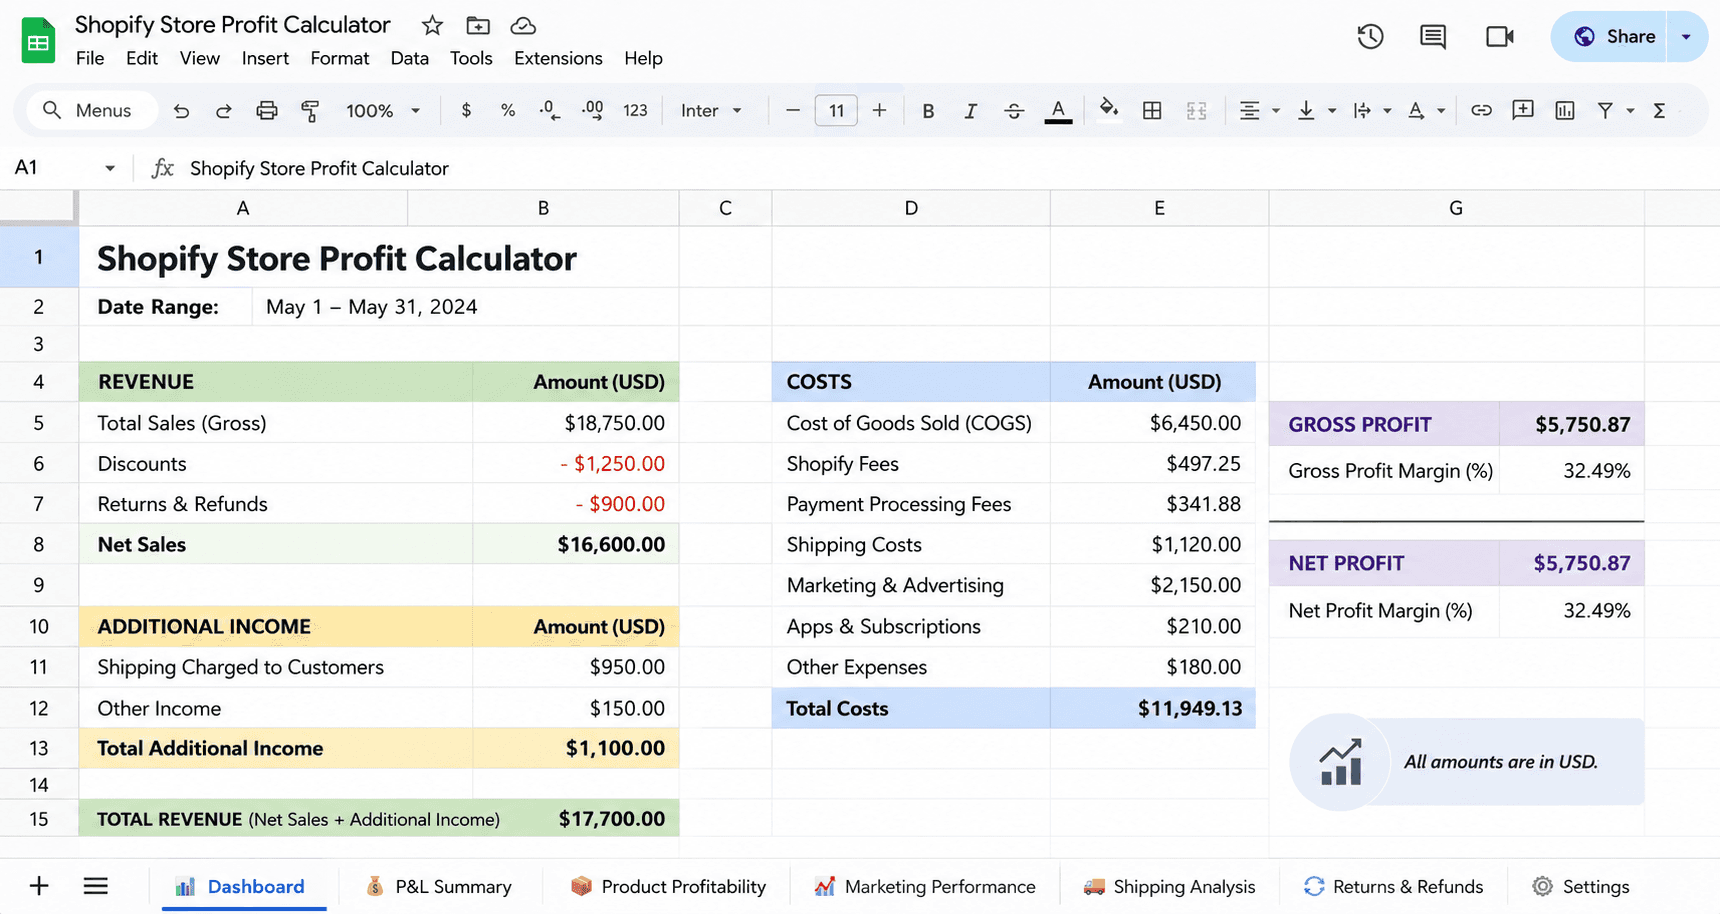Screen dimensions: 1720x914
Task: Toggle italic formatting
Action: pos(970,111)
